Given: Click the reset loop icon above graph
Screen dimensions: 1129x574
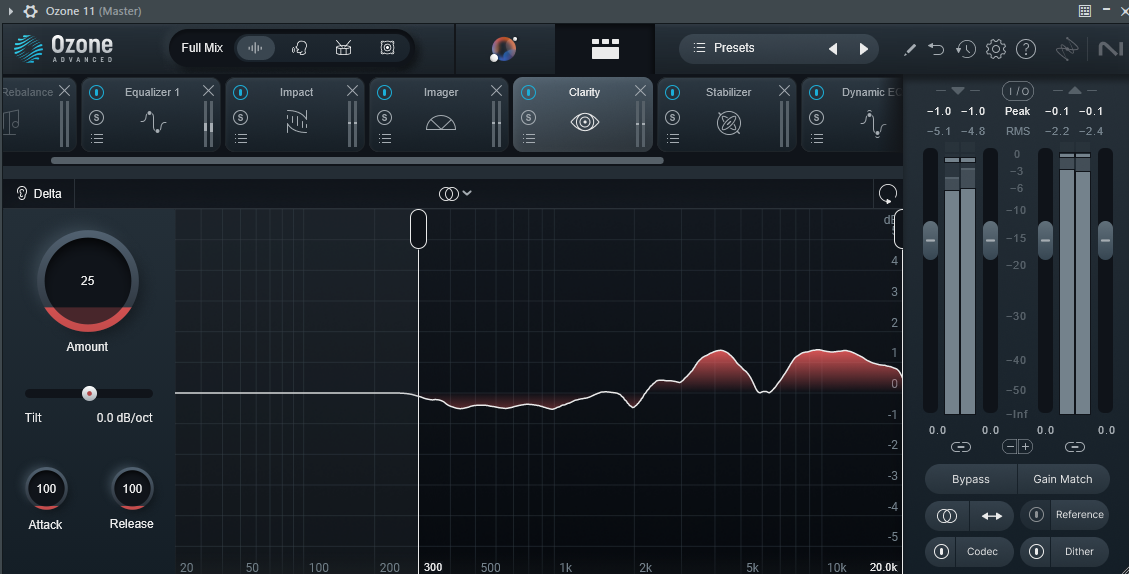Looking at the screenshot, I should click(888, 193).
